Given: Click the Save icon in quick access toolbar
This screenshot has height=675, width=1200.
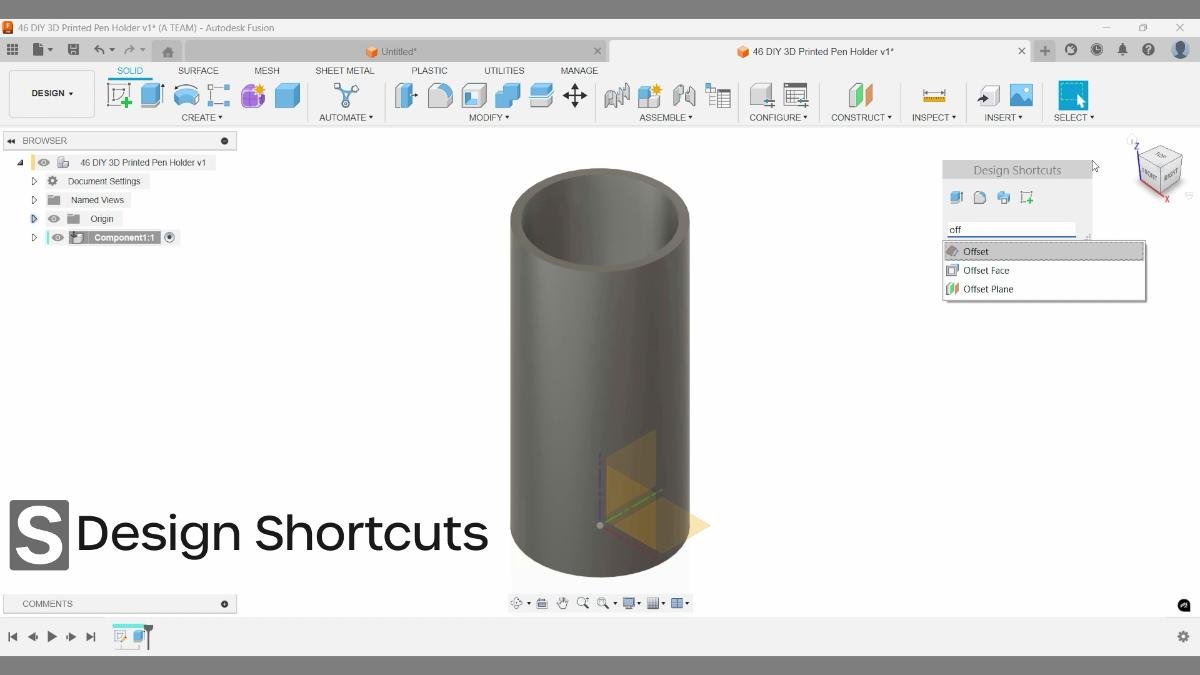Looking at the screenshot, I should pos(73,48).
